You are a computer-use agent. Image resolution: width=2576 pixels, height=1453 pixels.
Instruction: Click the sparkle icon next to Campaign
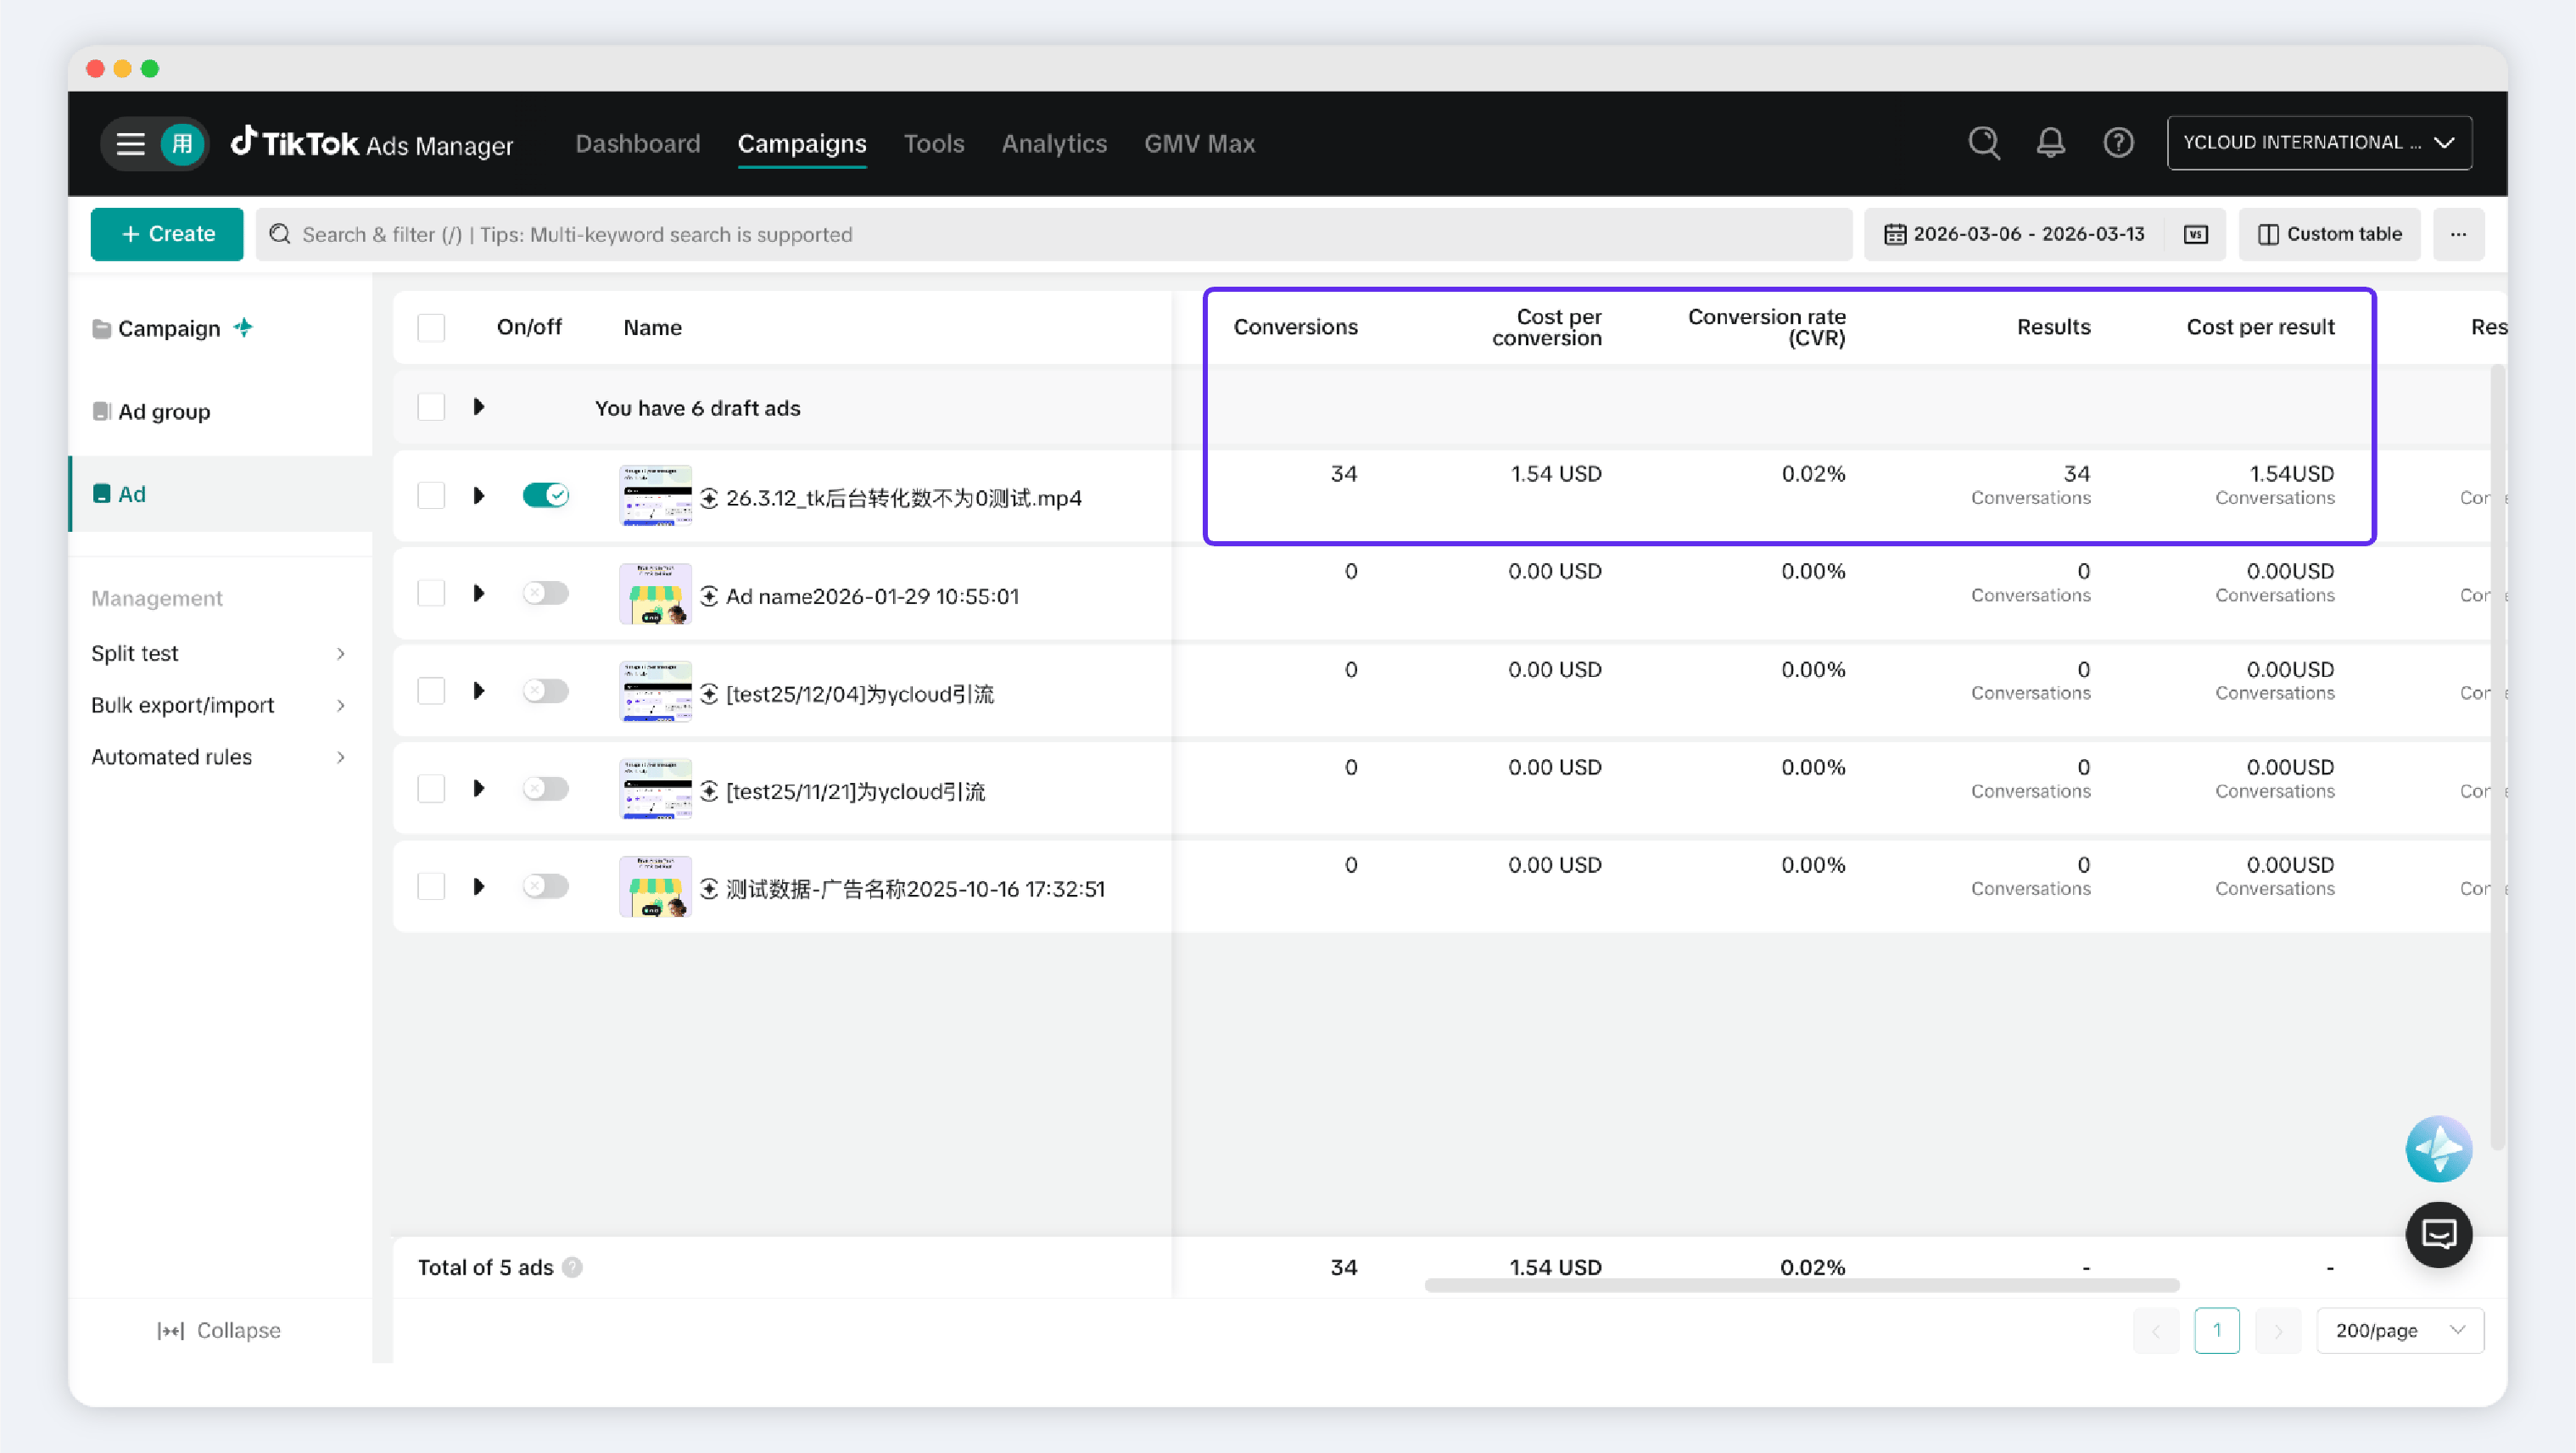coord(243,327)
